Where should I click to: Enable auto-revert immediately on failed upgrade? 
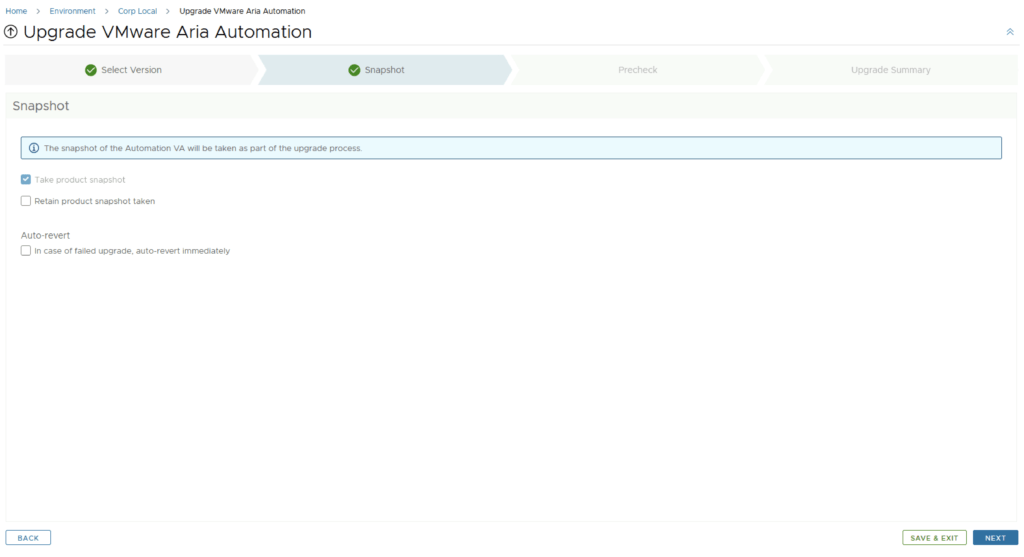26,251
